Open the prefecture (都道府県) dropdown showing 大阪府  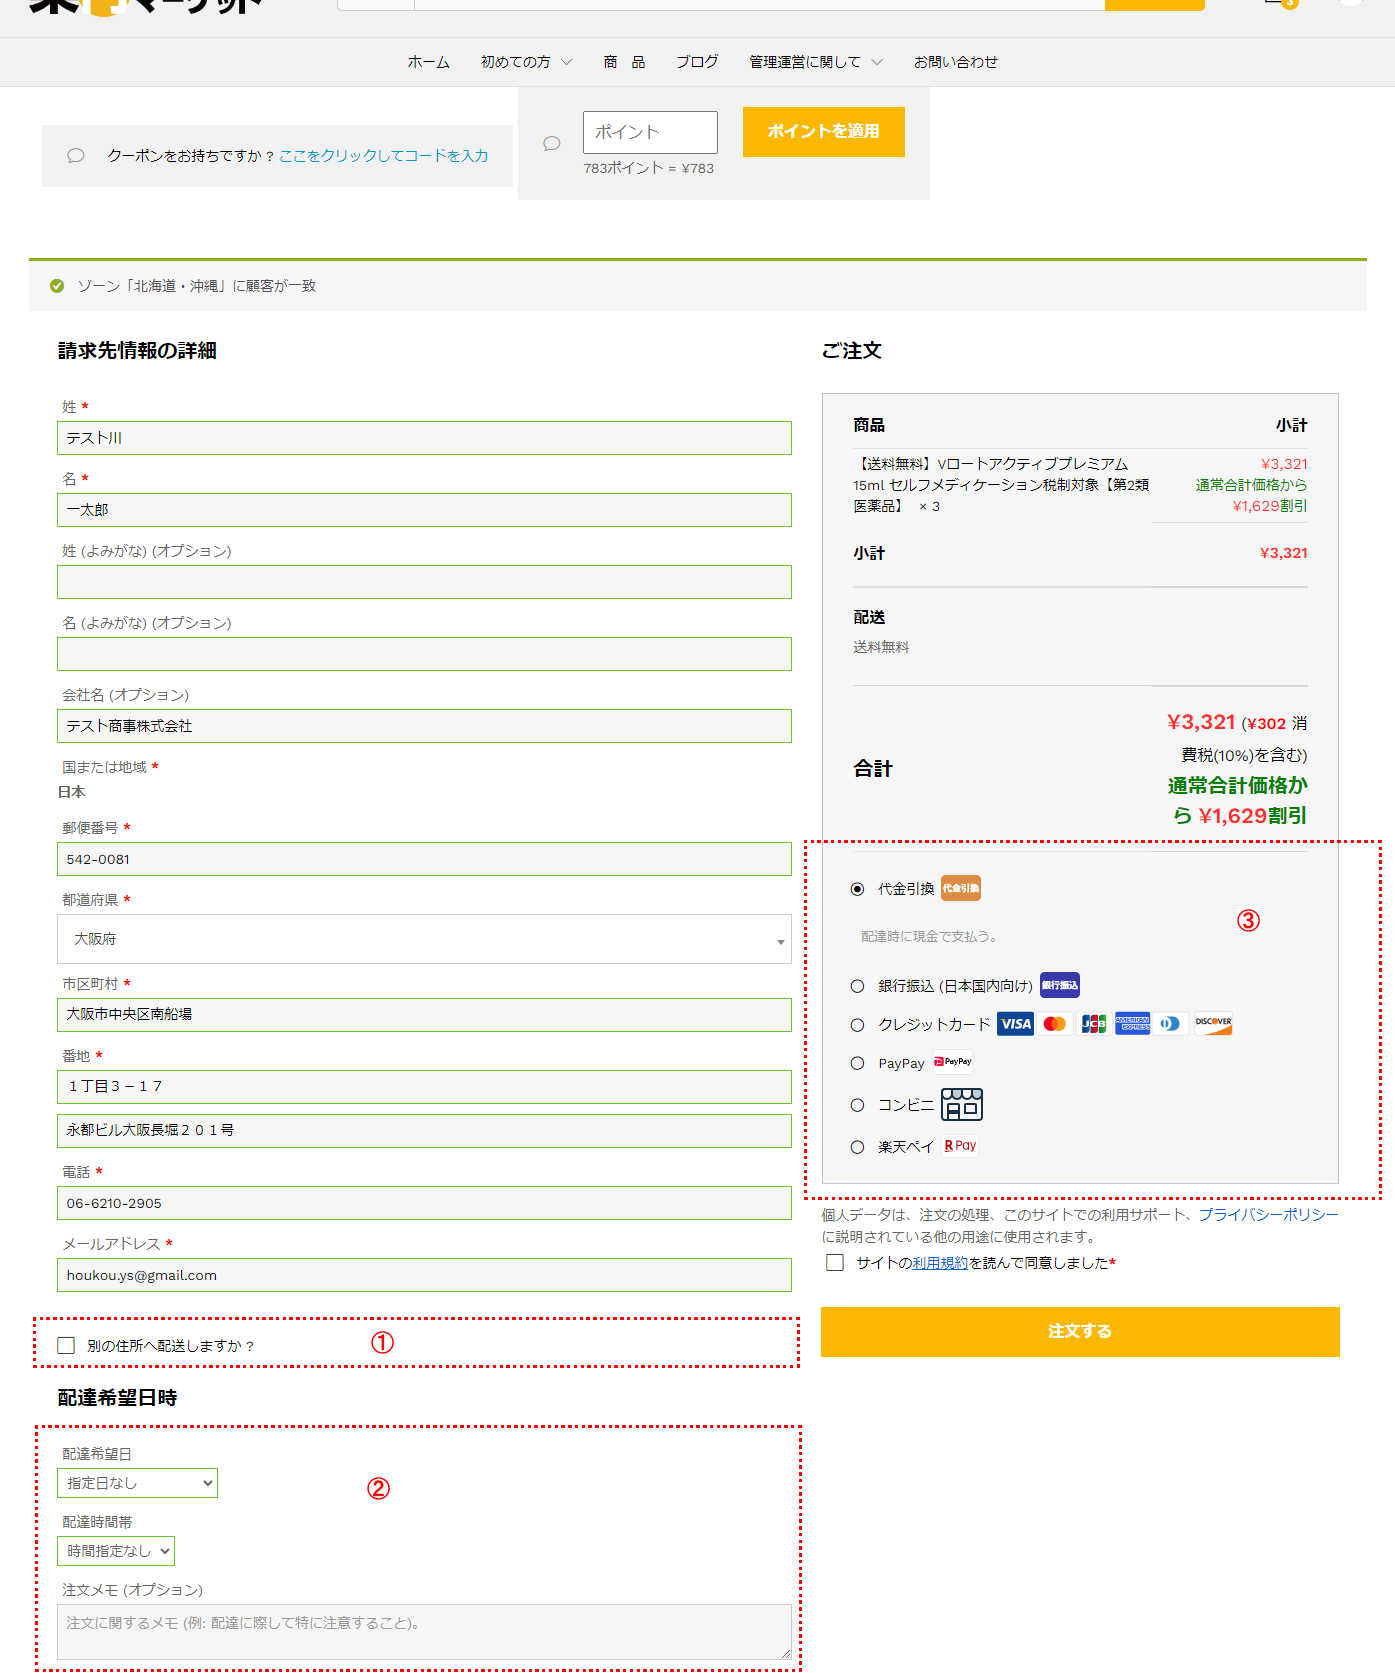[x=424, y=939]
